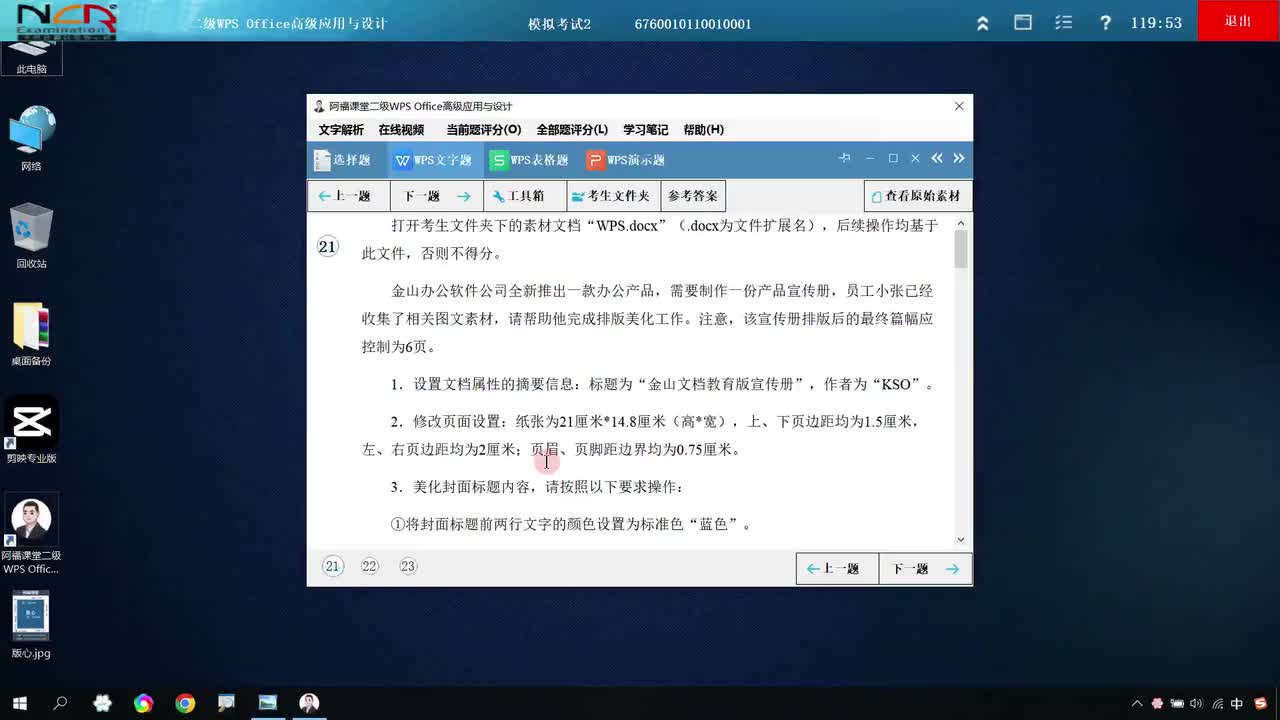Close the 阿福课堂 window
The height and width of the screenshot is (720, 1280).
click(x=959, y=106)
